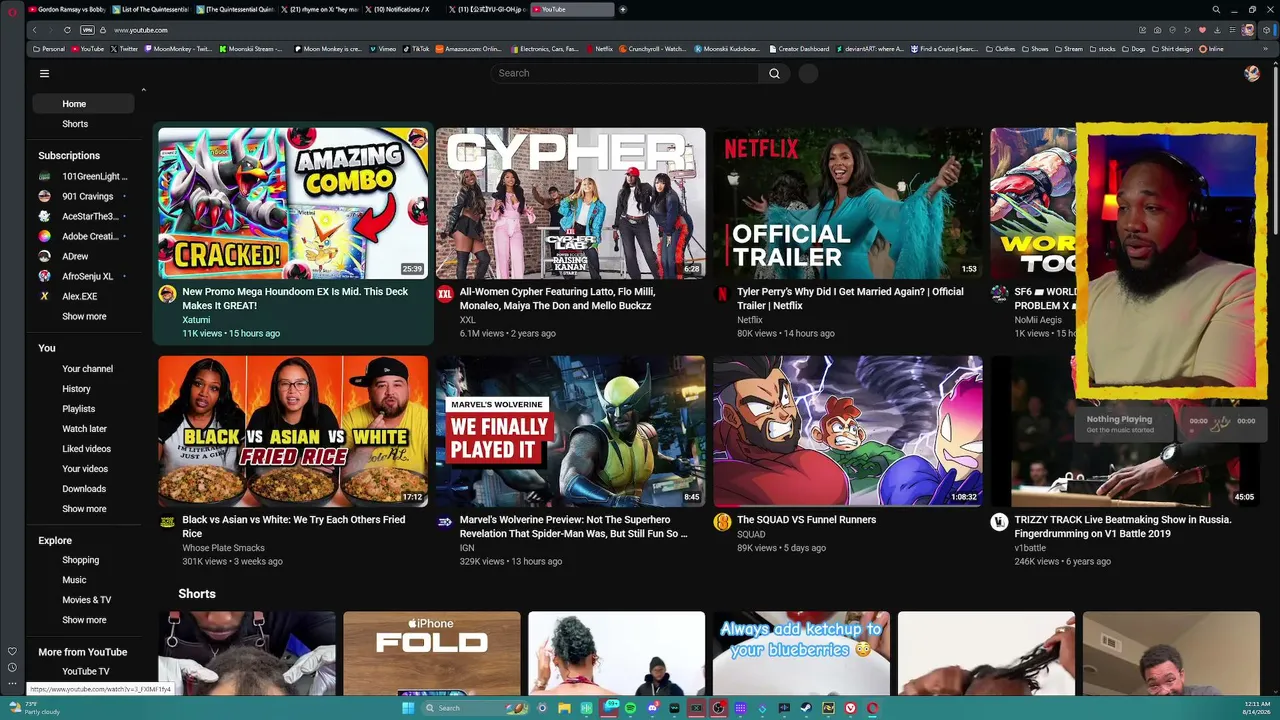Screen dimensions: 1280x720
Task: Open the YouTube hamburger guide menu
Action: tap(44, 73)
